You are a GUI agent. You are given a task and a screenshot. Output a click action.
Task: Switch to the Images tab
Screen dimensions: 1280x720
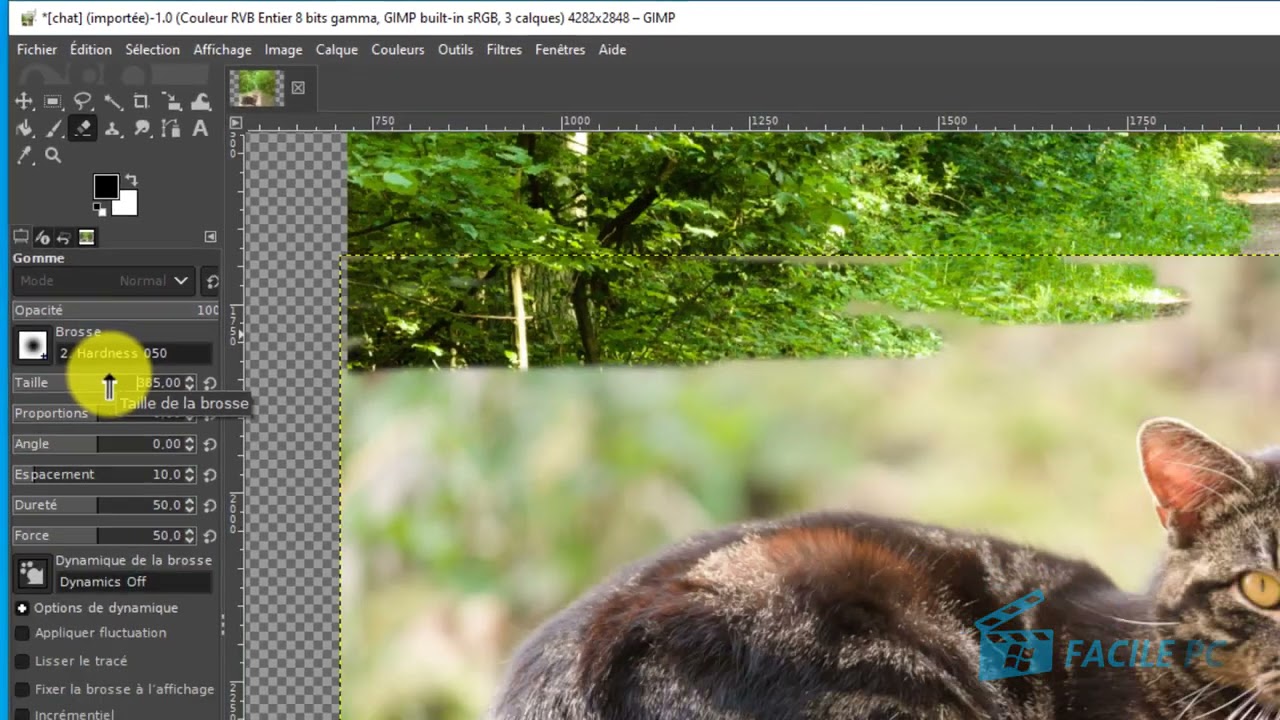click(x=86, y=237)
